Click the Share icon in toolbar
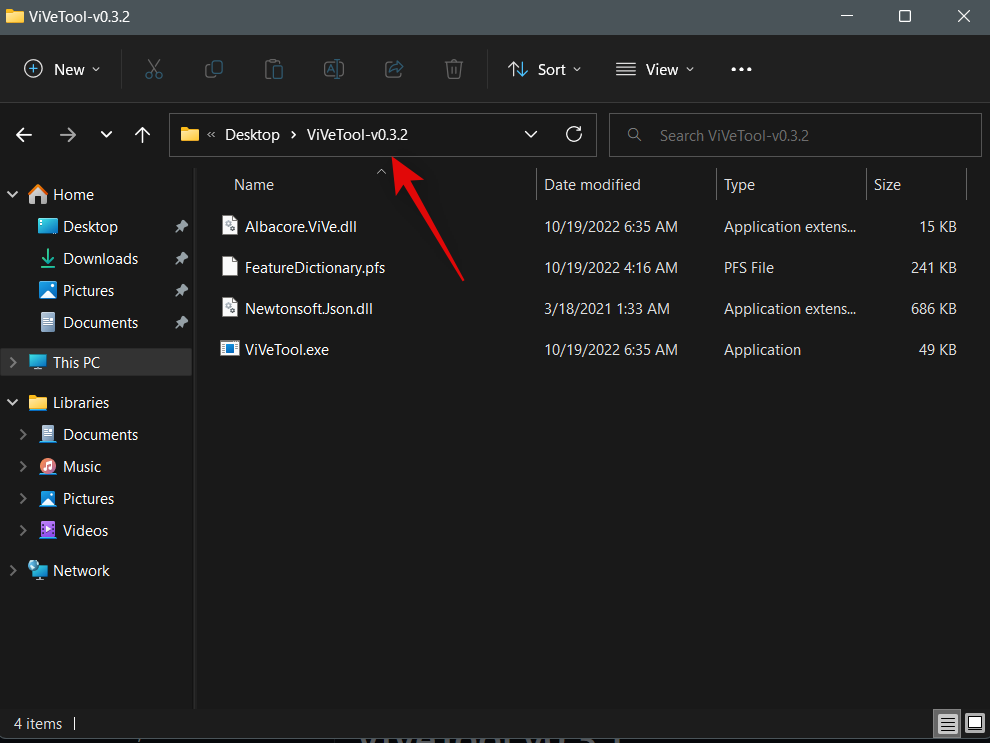990x743 pixels. pyautogui.click(x=394, y=69)
